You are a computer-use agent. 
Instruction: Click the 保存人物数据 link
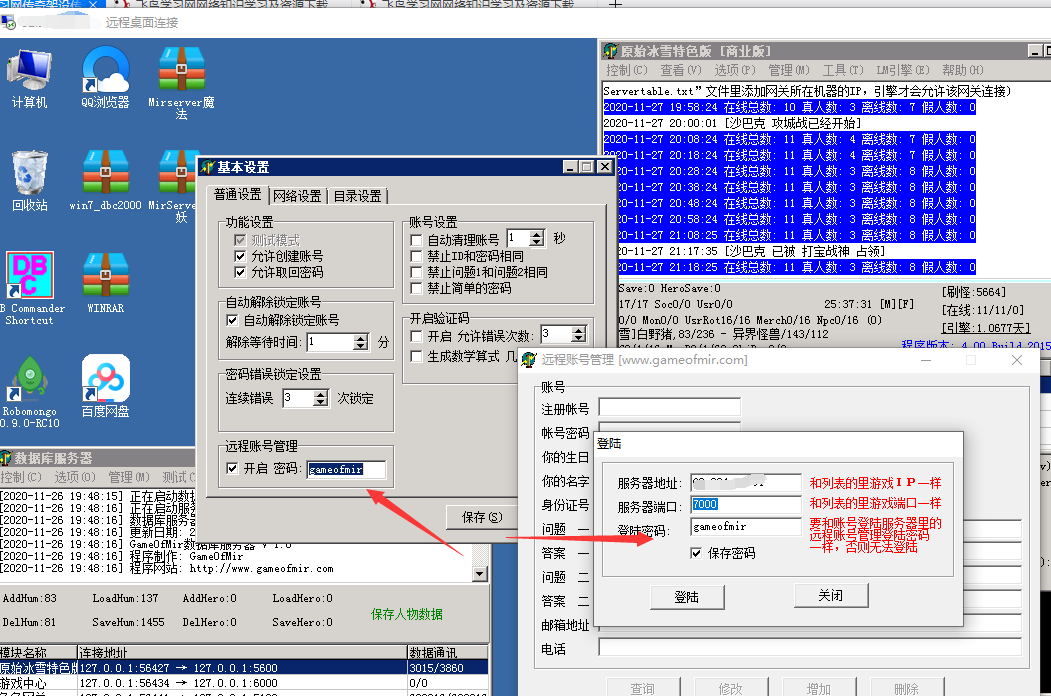407,614
